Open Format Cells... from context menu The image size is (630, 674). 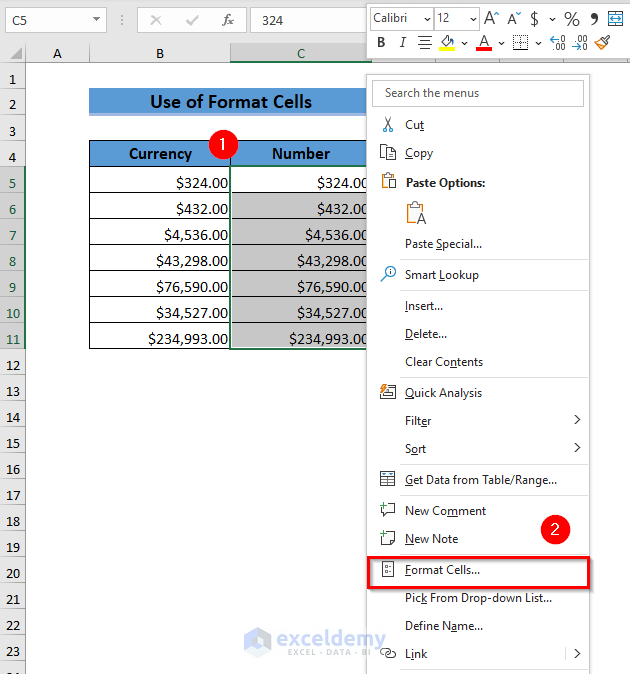click(x=478, y=570)
